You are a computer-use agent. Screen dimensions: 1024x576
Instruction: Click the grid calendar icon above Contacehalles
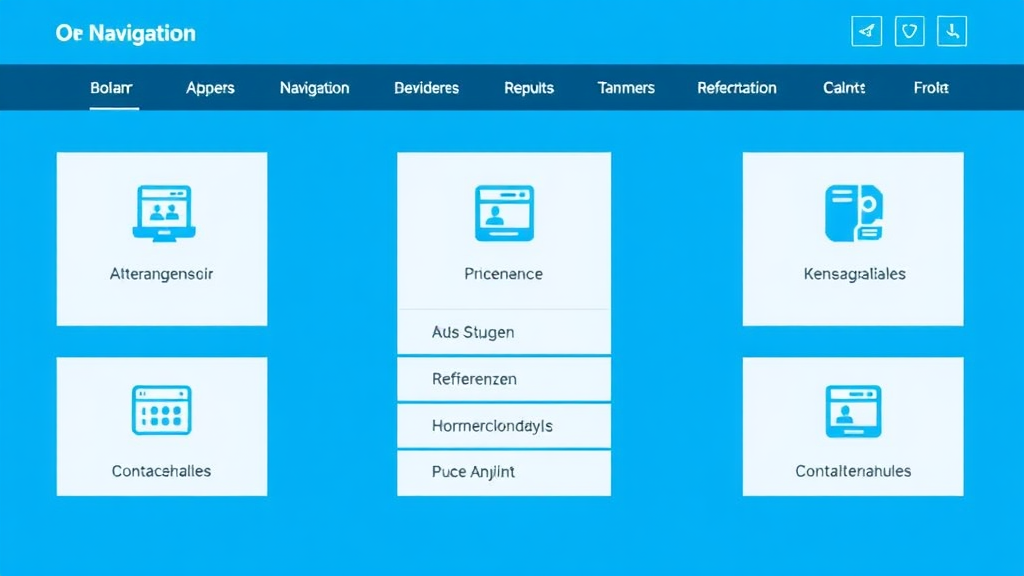[x=162, y=410]
